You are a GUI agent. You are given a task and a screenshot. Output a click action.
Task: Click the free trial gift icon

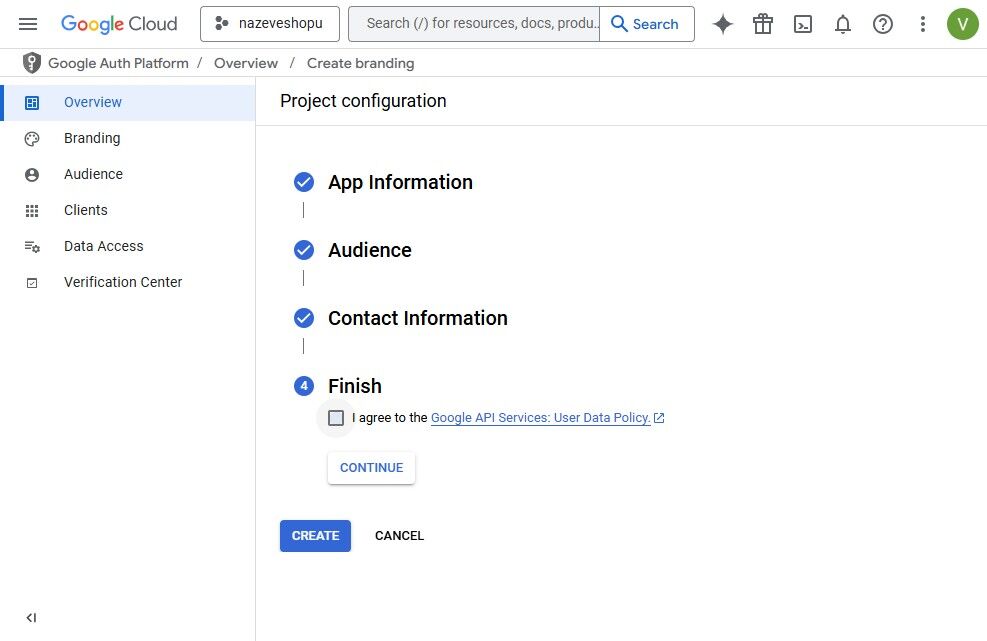[763, 24]
